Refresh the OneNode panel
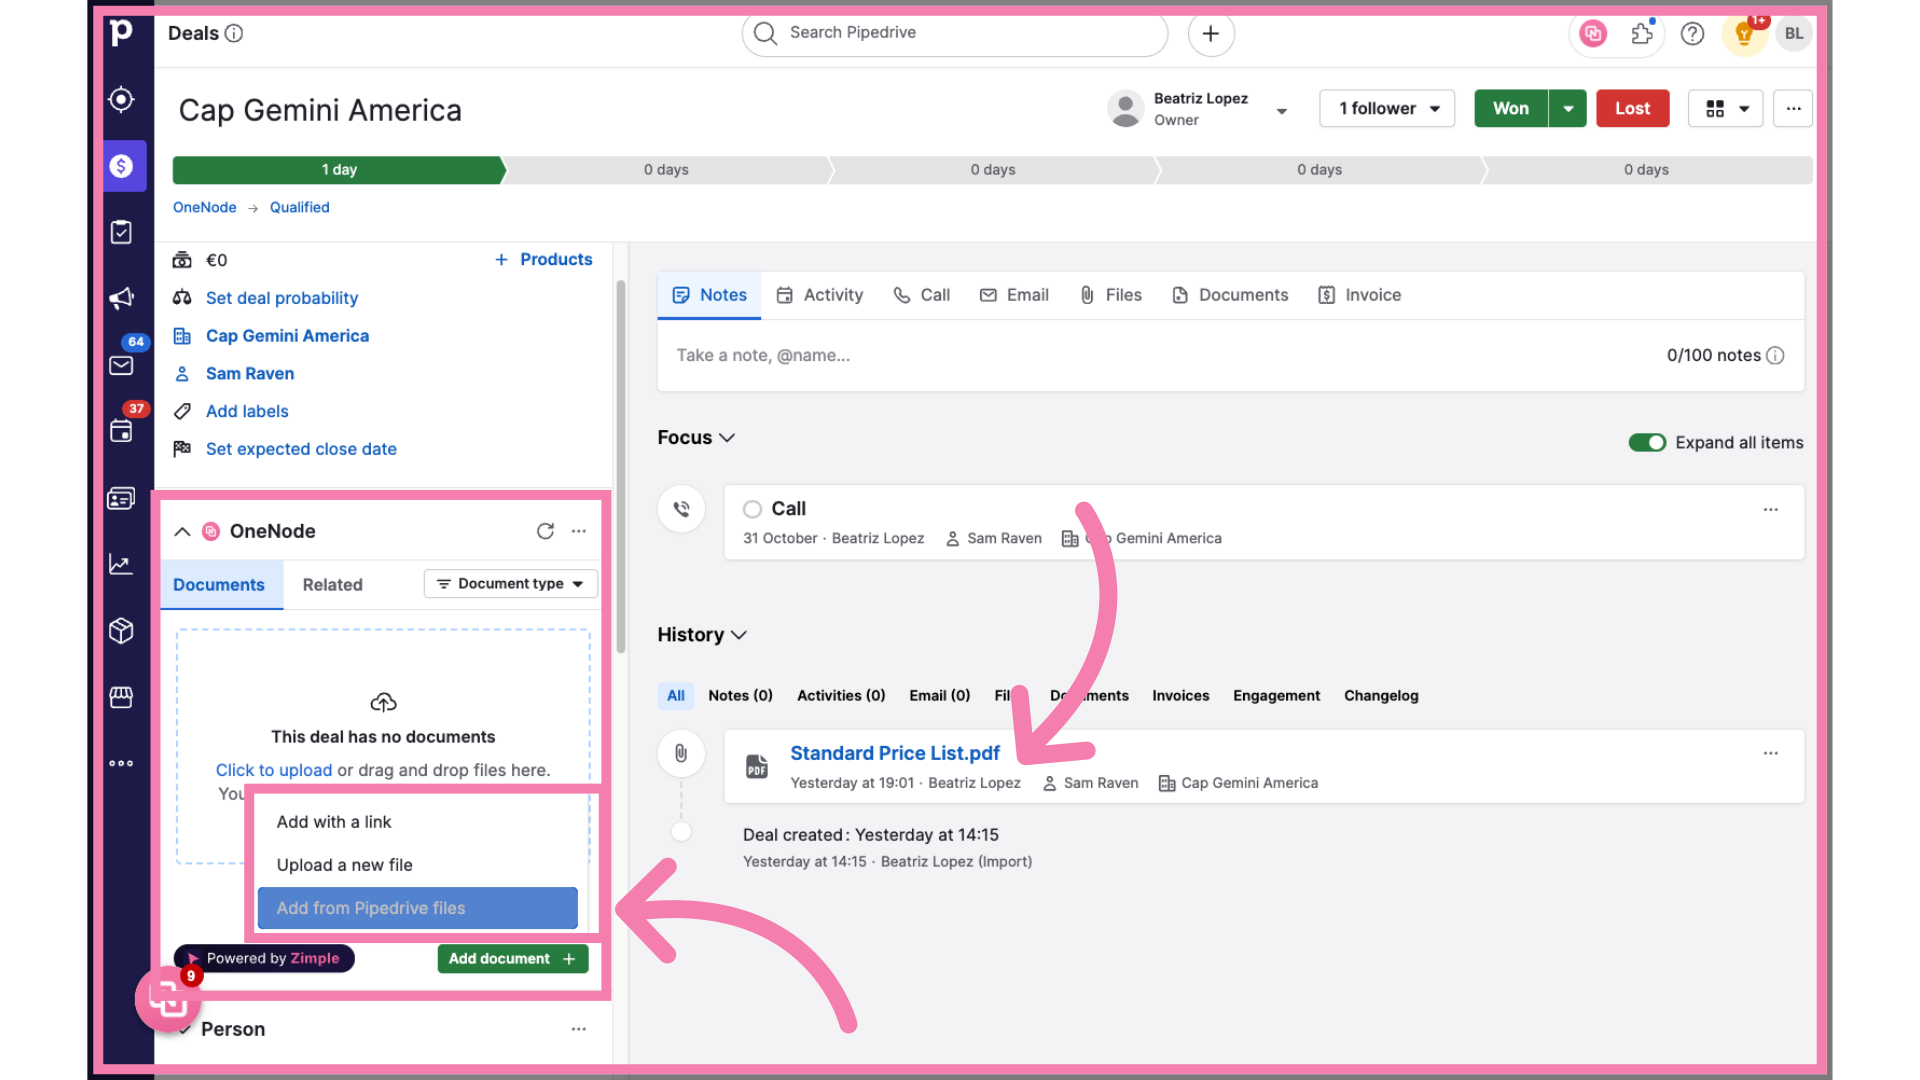Screen dimensions: 1920x1080 545,531
